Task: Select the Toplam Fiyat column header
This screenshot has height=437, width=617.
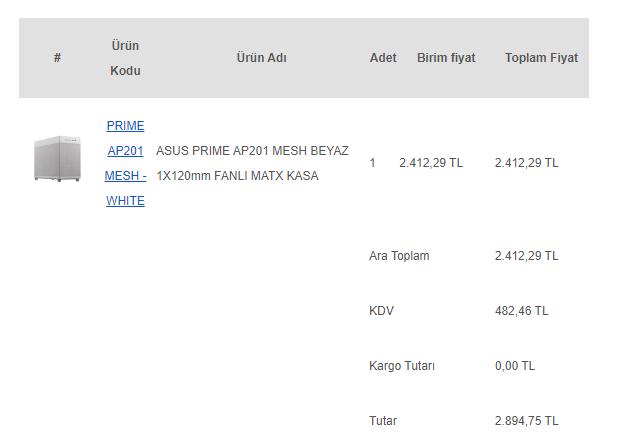Action: pos(541,58)
